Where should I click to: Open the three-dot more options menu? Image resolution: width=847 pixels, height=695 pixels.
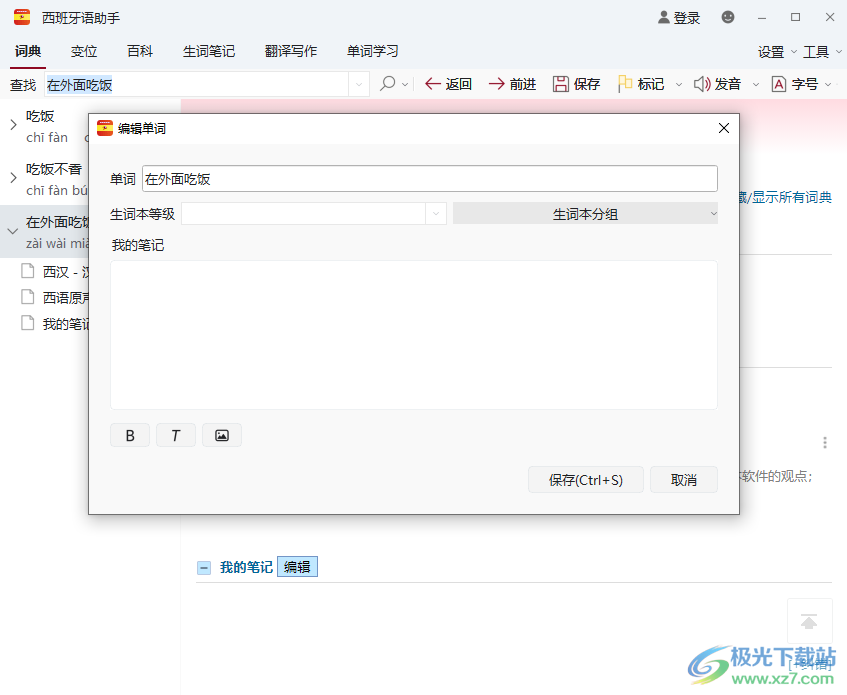pos(824,443)
